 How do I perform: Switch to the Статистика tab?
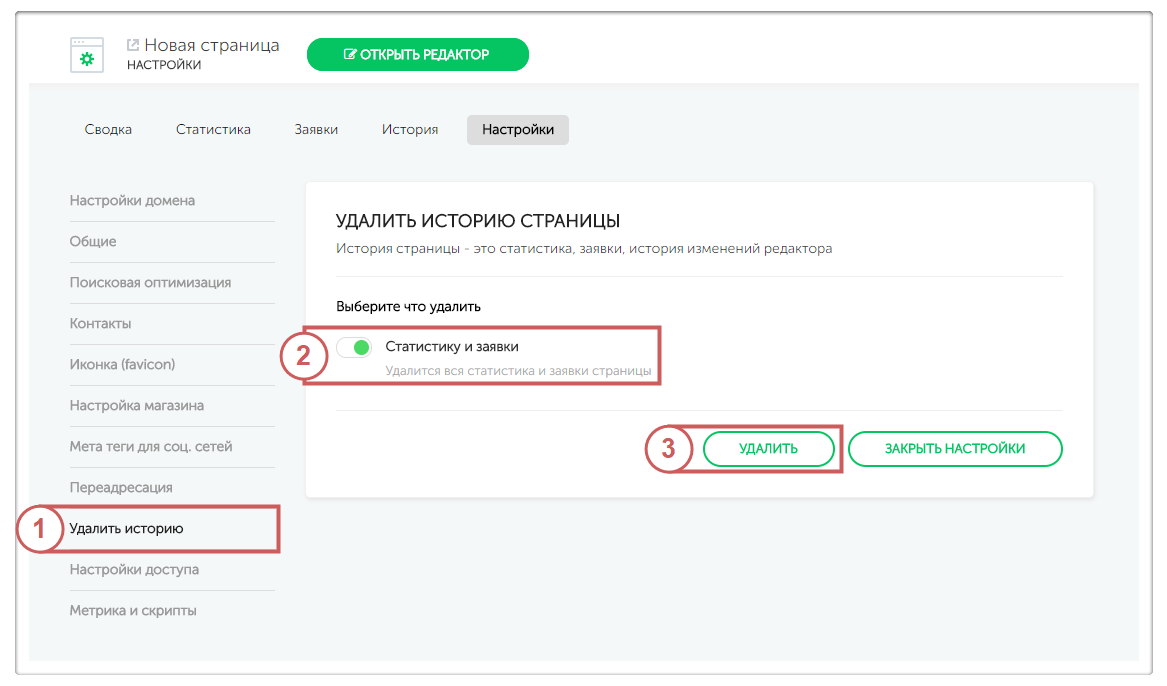point(213,129)
